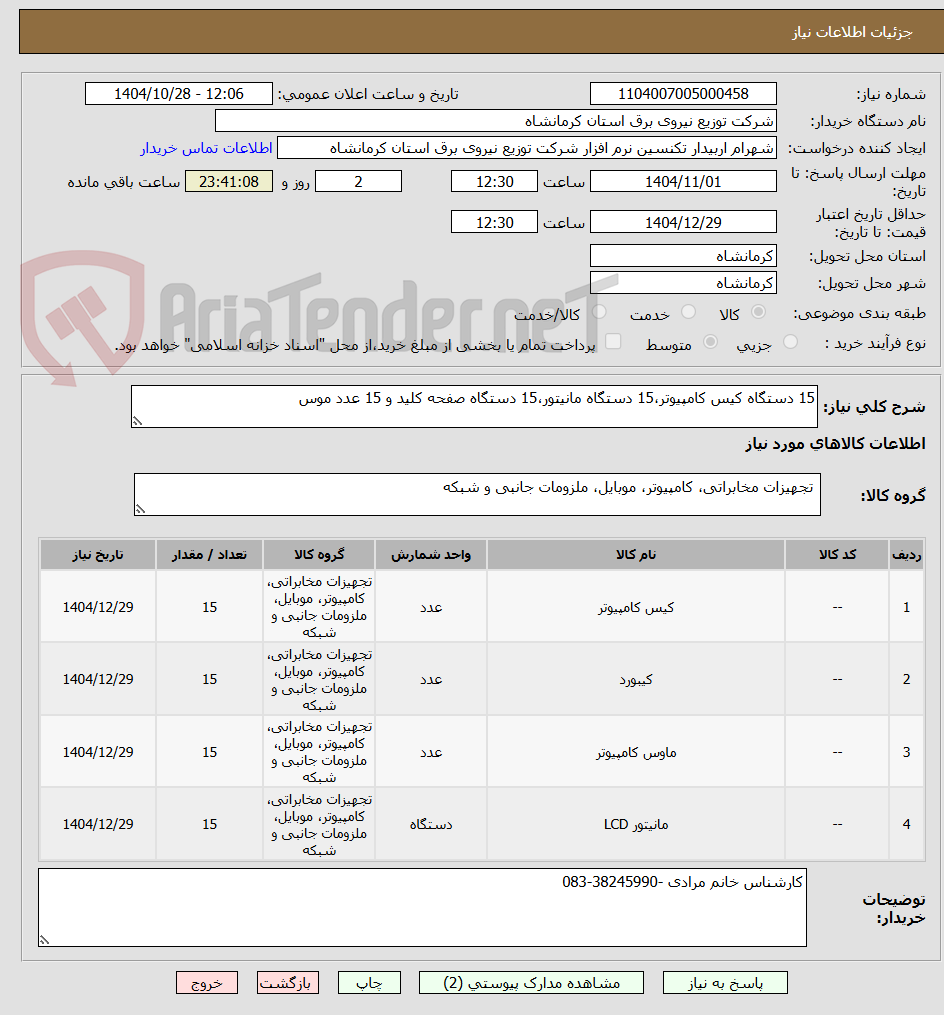Click the چاپ print button
This screenshot has width=944, height=1015.
pyautogui.click(x=369, y=983)
